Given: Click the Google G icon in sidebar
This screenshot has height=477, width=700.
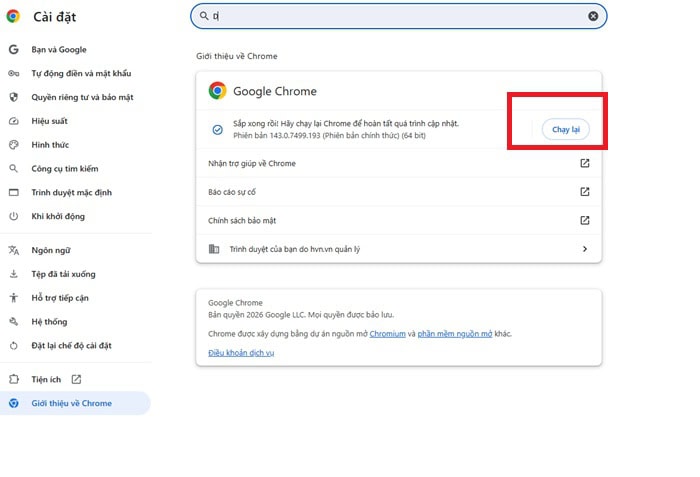Looking at the screenshot, I should [14, 50].
